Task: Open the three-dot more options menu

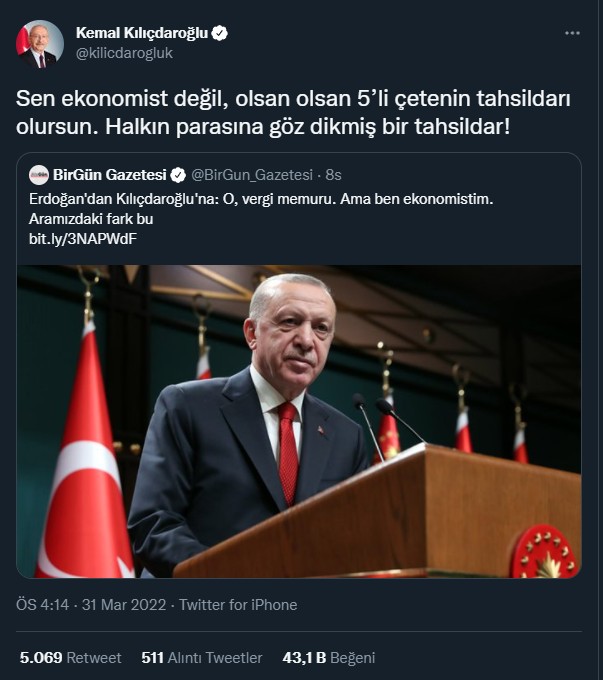Action: [572, 33]
